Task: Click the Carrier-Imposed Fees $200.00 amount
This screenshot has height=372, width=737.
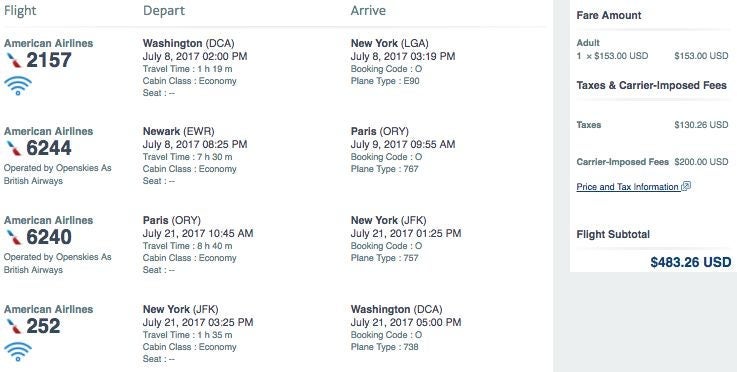Action: click(x=701, y=162)
